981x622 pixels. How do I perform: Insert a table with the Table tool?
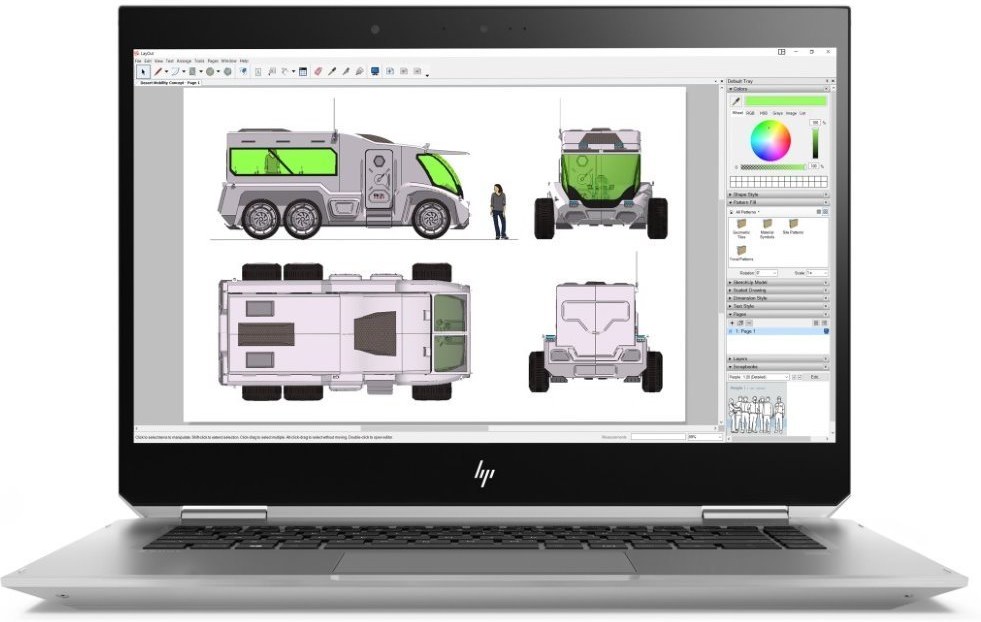tap(303, 72)
